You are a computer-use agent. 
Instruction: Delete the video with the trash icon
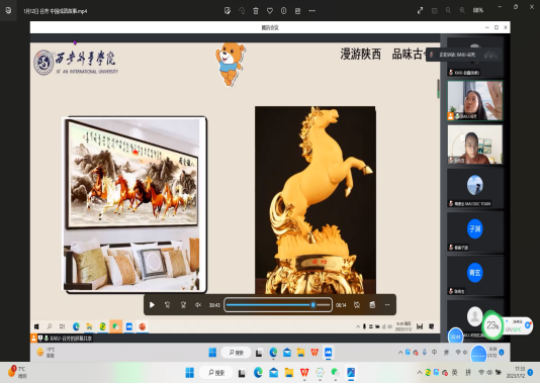click(256, 11)
